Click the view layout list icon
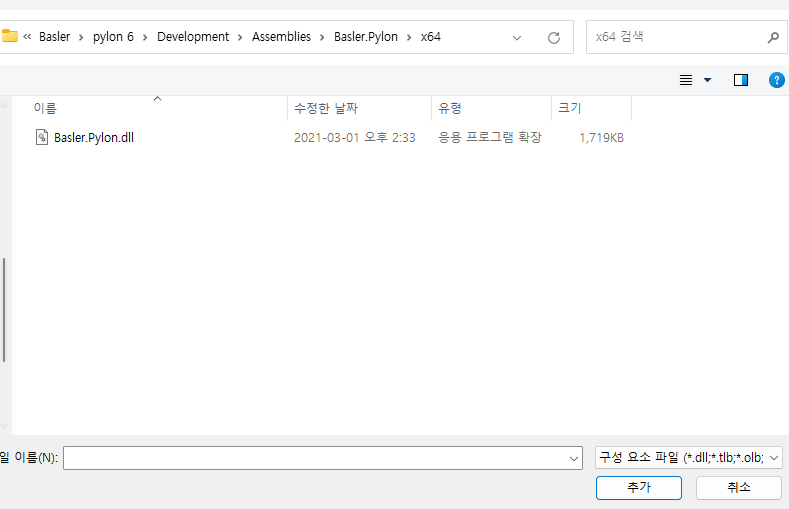This screenshot has width=789, height=509. click(x=686, y=80)
